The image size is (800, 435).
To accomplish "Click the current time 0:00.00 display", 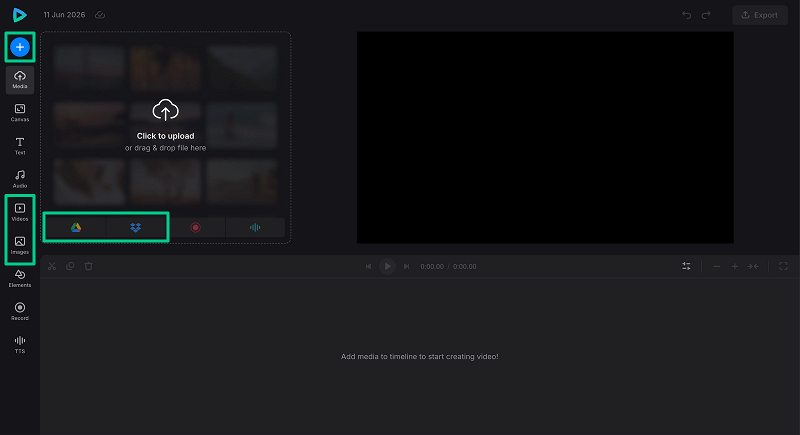I will tap(432, 266).
